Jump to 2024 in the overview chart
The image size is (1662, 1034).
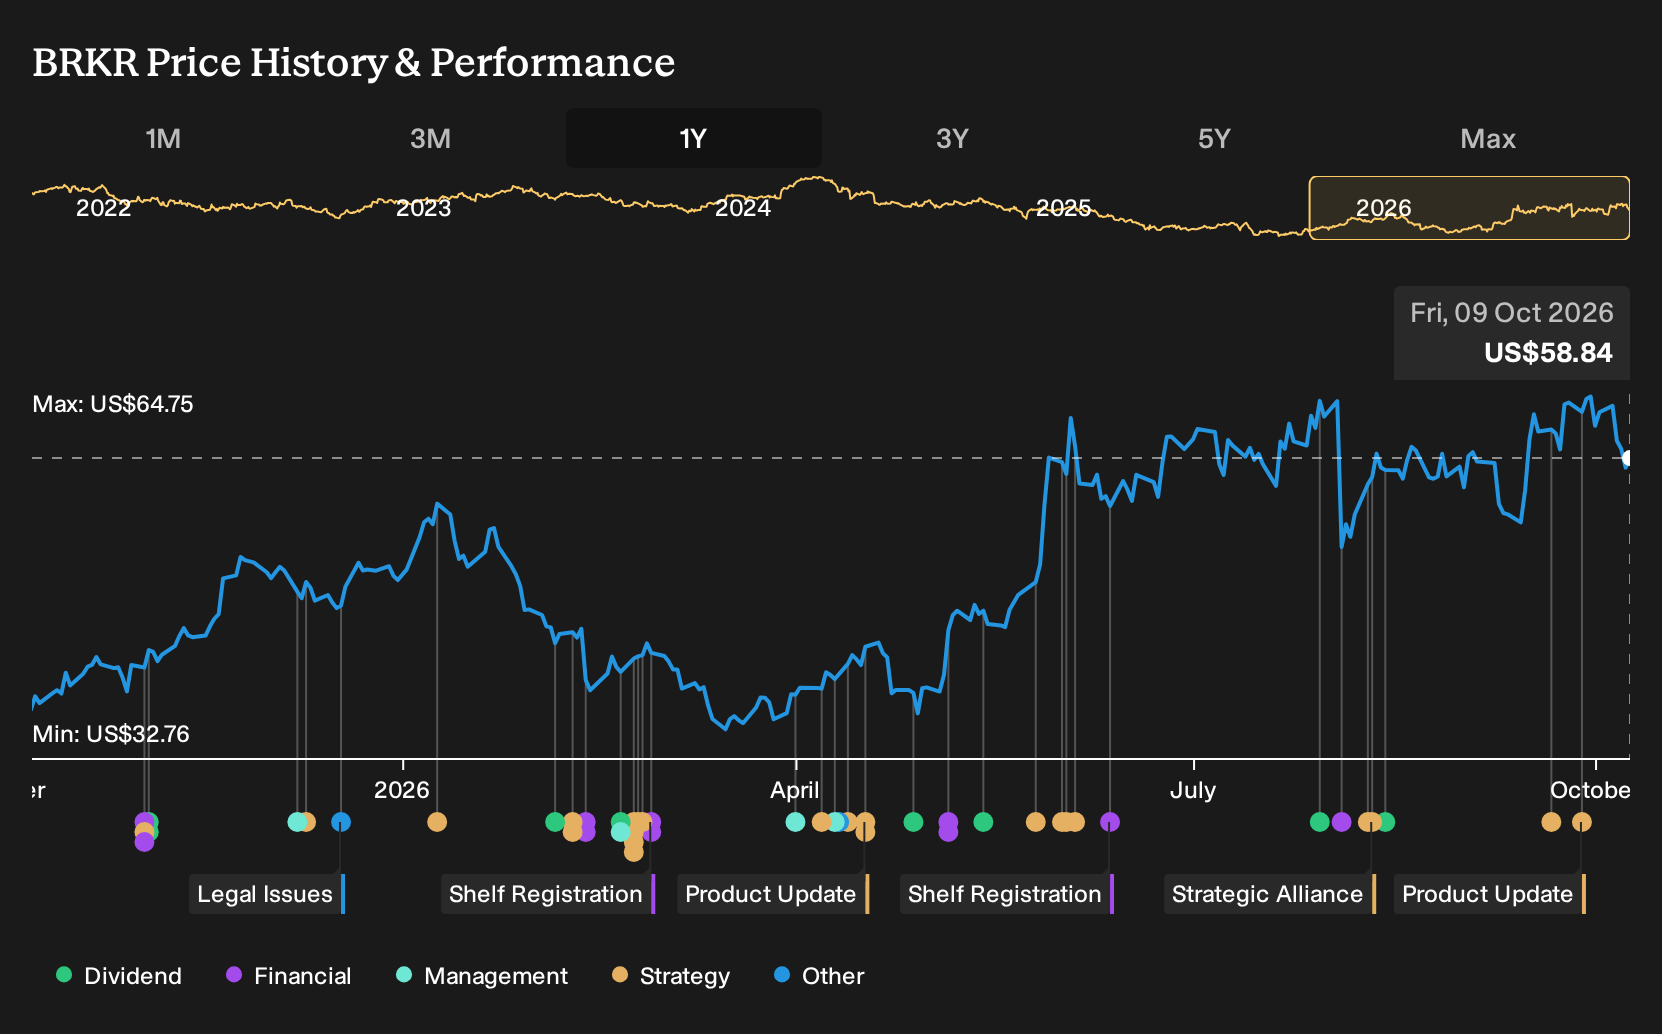click(743, 208)
